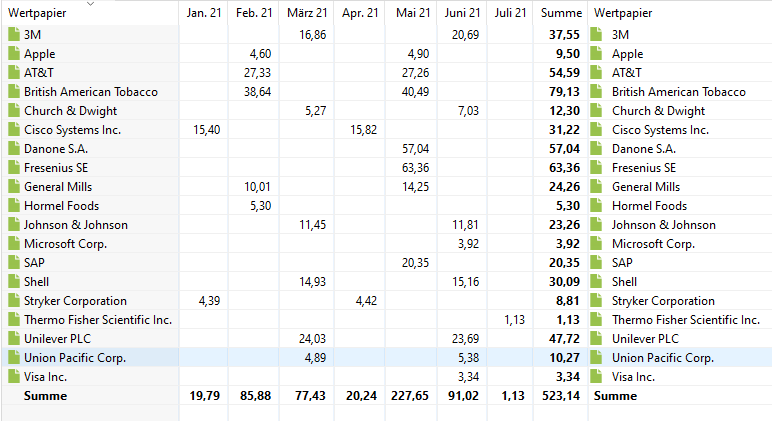Select Stryker Corporation name in left column

point(75,301)
